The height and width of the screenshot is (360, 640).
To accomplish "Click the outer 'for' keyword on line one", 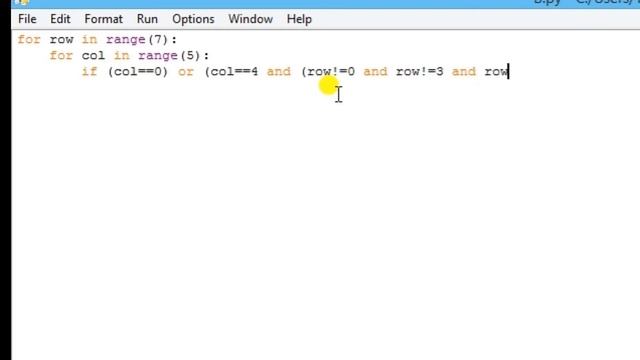I will pos(29,40).
